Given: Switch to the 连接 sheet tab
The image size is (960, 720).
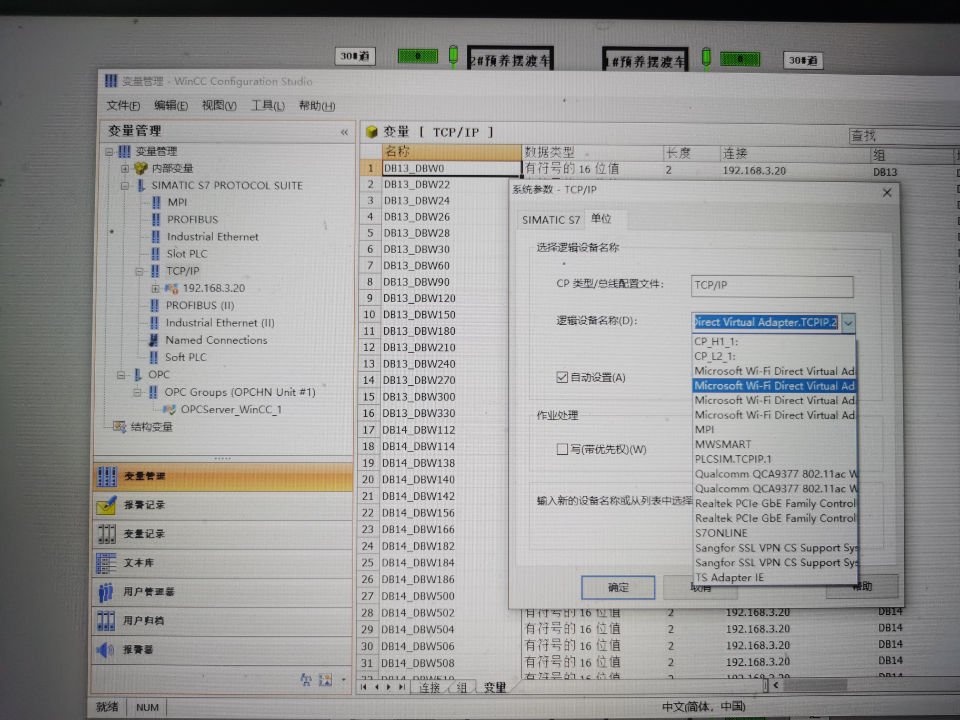Looking at the screenshot, I should [429, 688].
